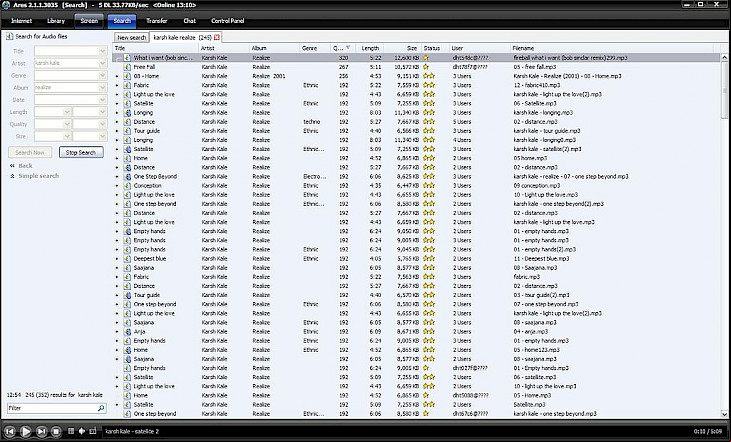Expand the Anja result row

pos(117,332)
